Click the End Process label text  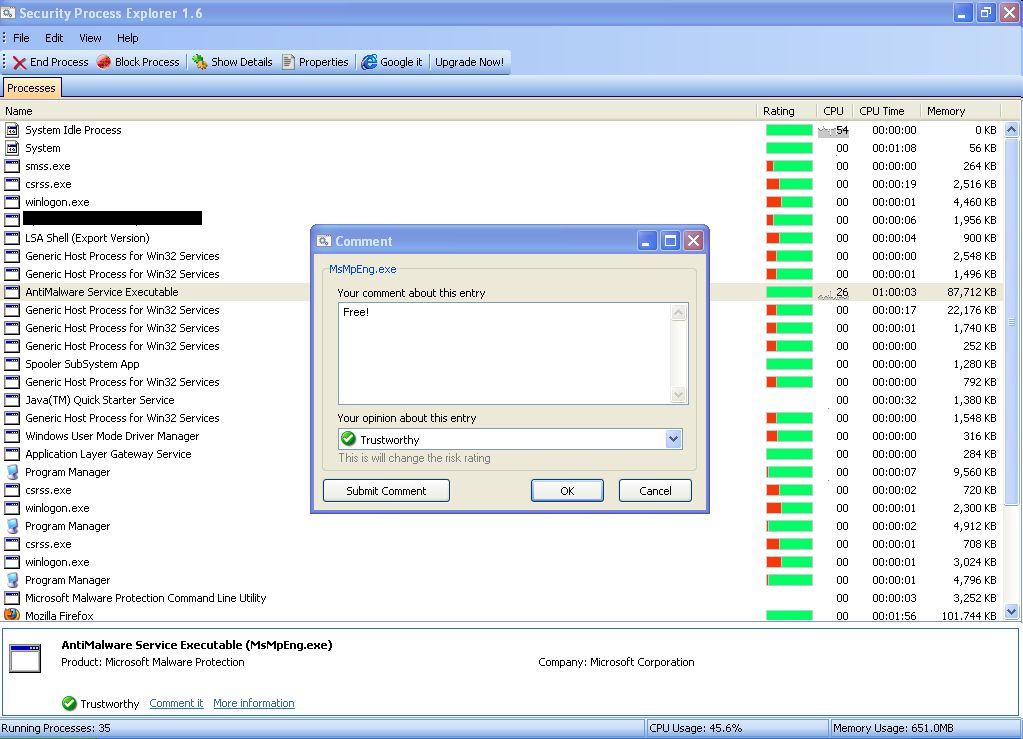(59, 62)
